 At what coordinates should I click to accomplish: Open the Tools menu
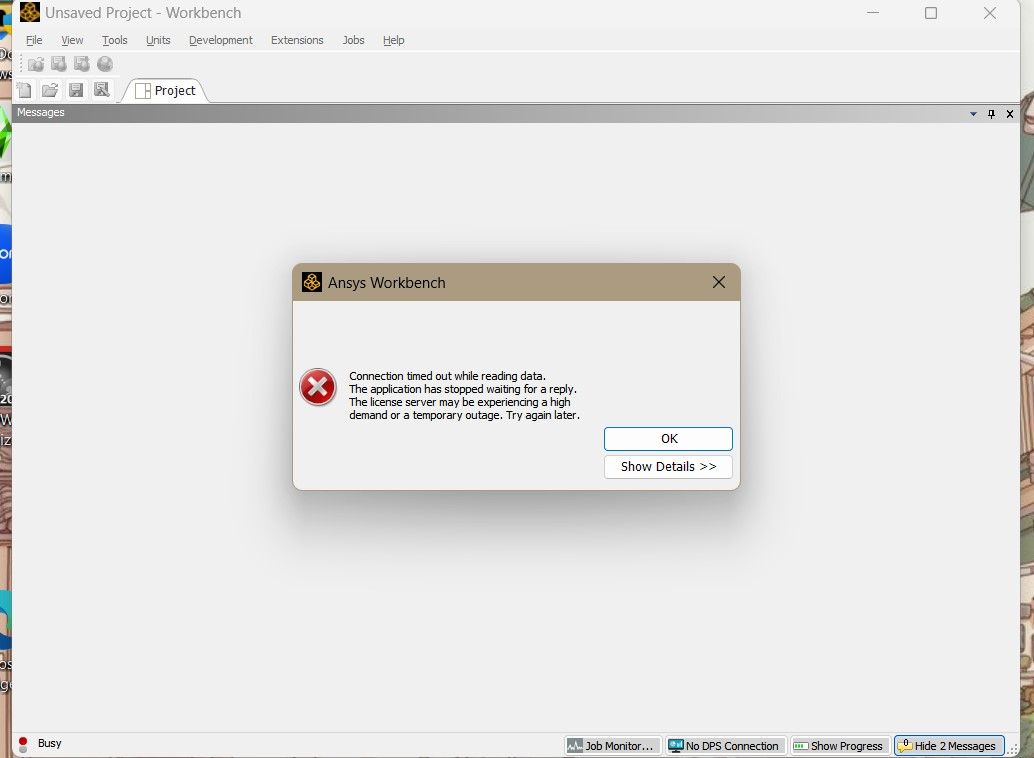pos(115,40)
